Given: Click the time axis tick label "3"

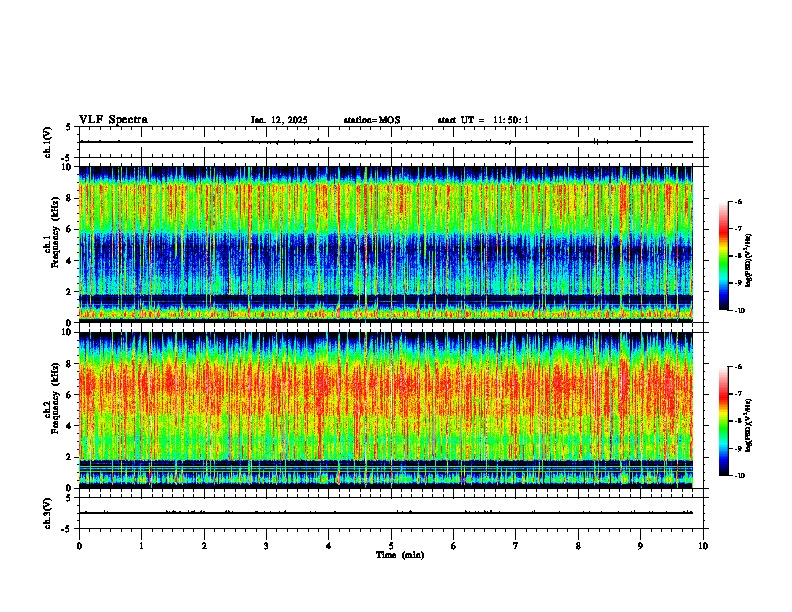Looking at the screenshot, I should [266, 546].
